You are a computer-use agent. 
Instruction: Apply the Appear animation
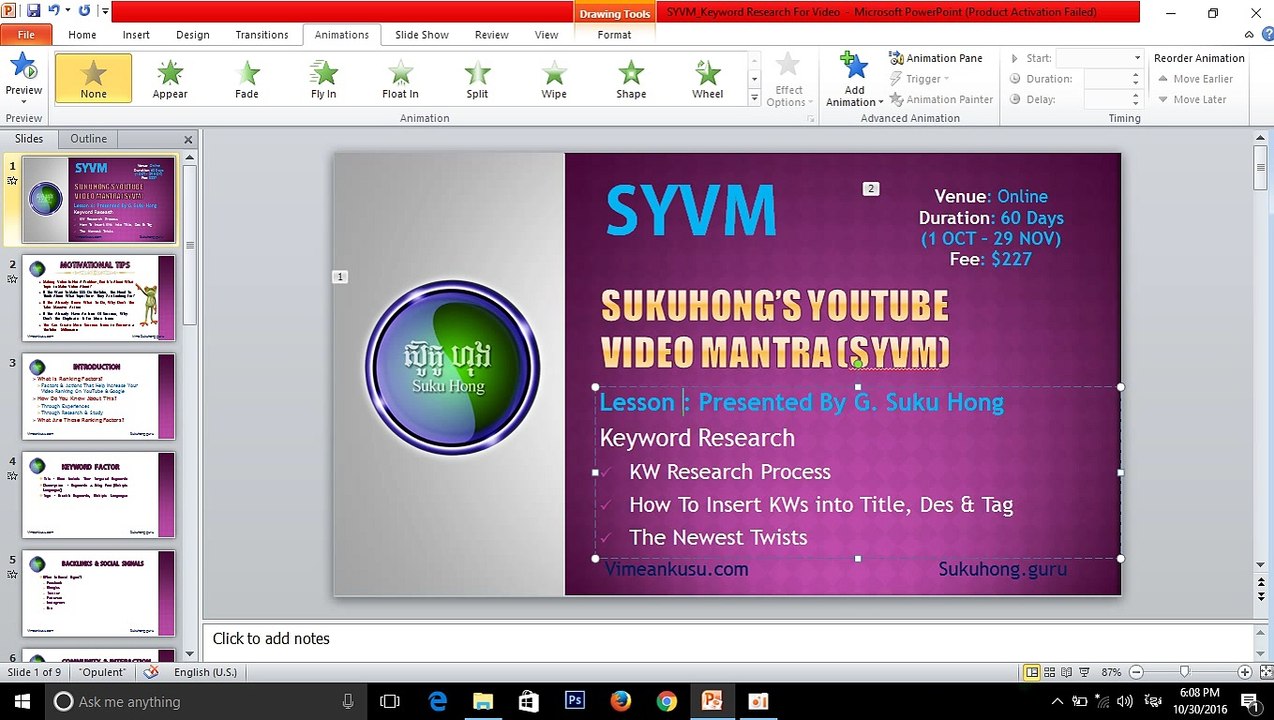click(x=170, y=78)
